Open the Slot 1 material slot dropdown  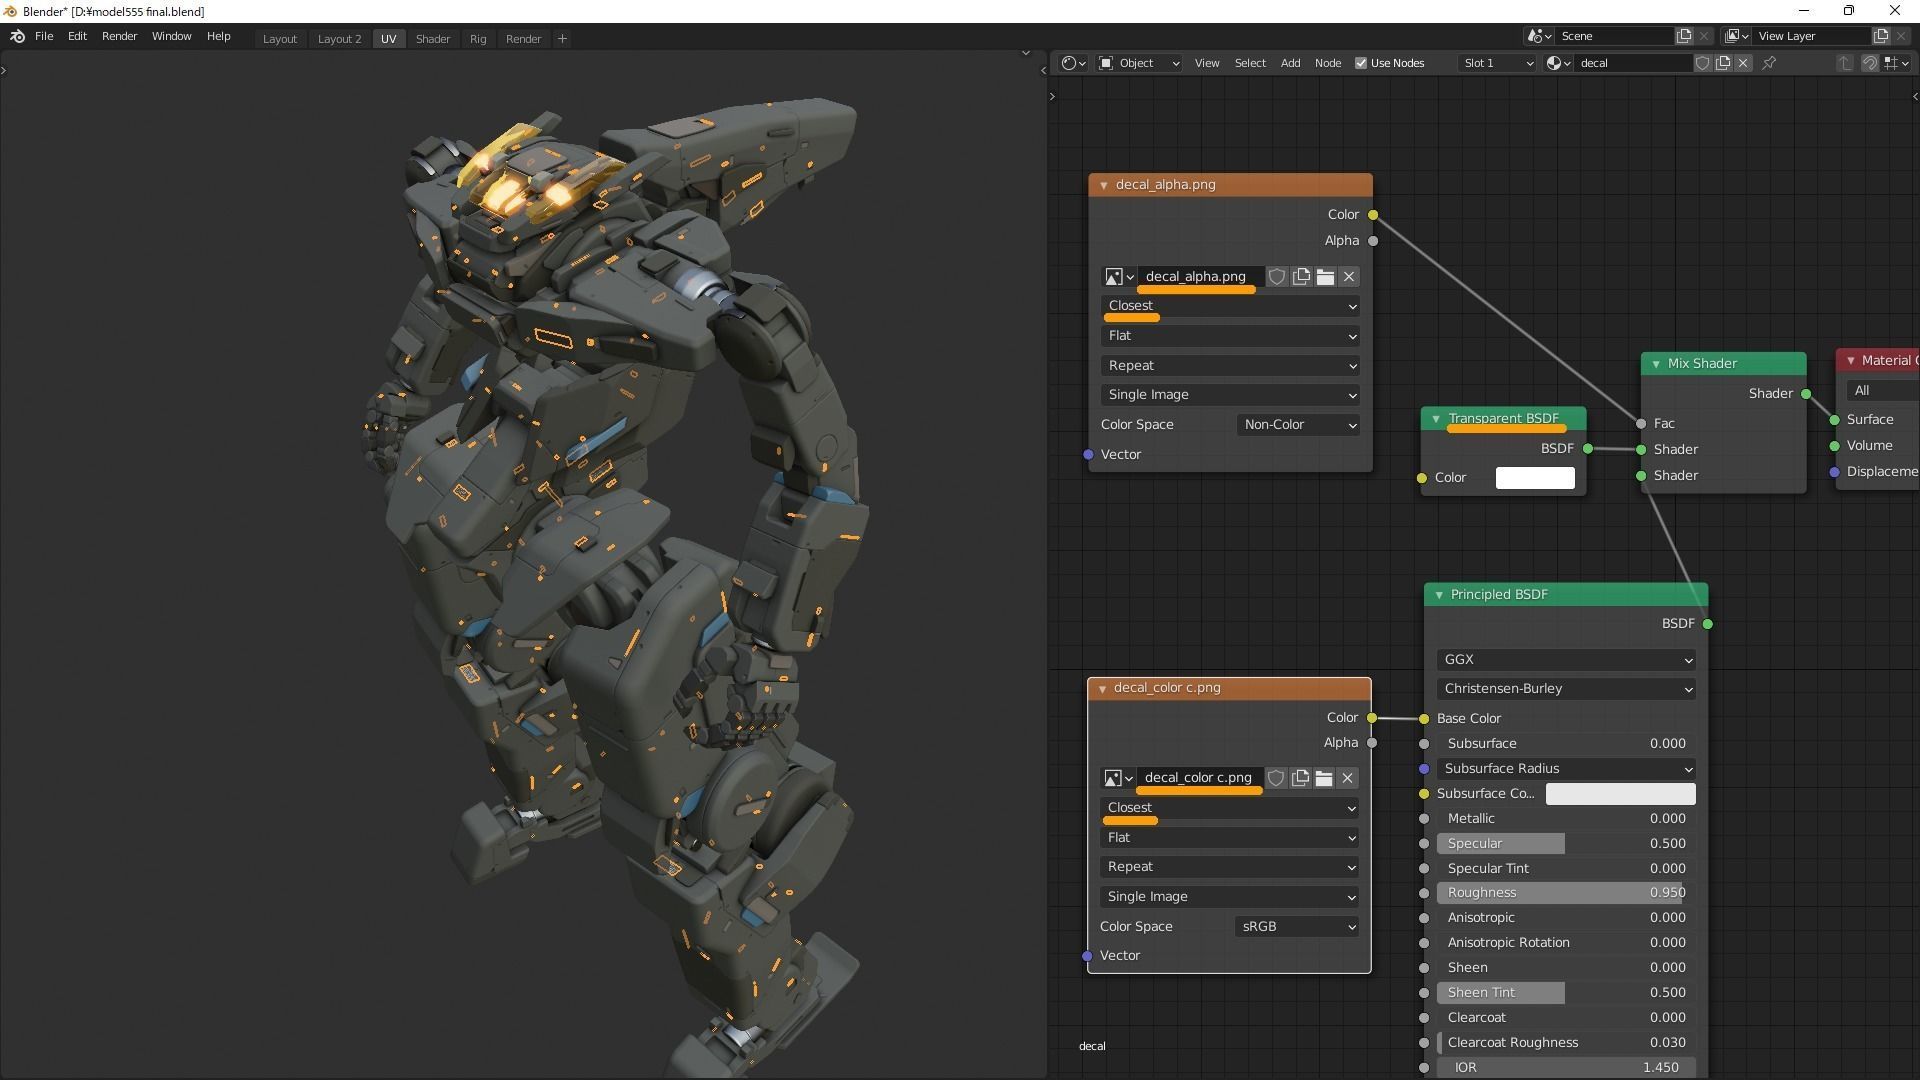pyautogui.click(x=1497, y=63)
